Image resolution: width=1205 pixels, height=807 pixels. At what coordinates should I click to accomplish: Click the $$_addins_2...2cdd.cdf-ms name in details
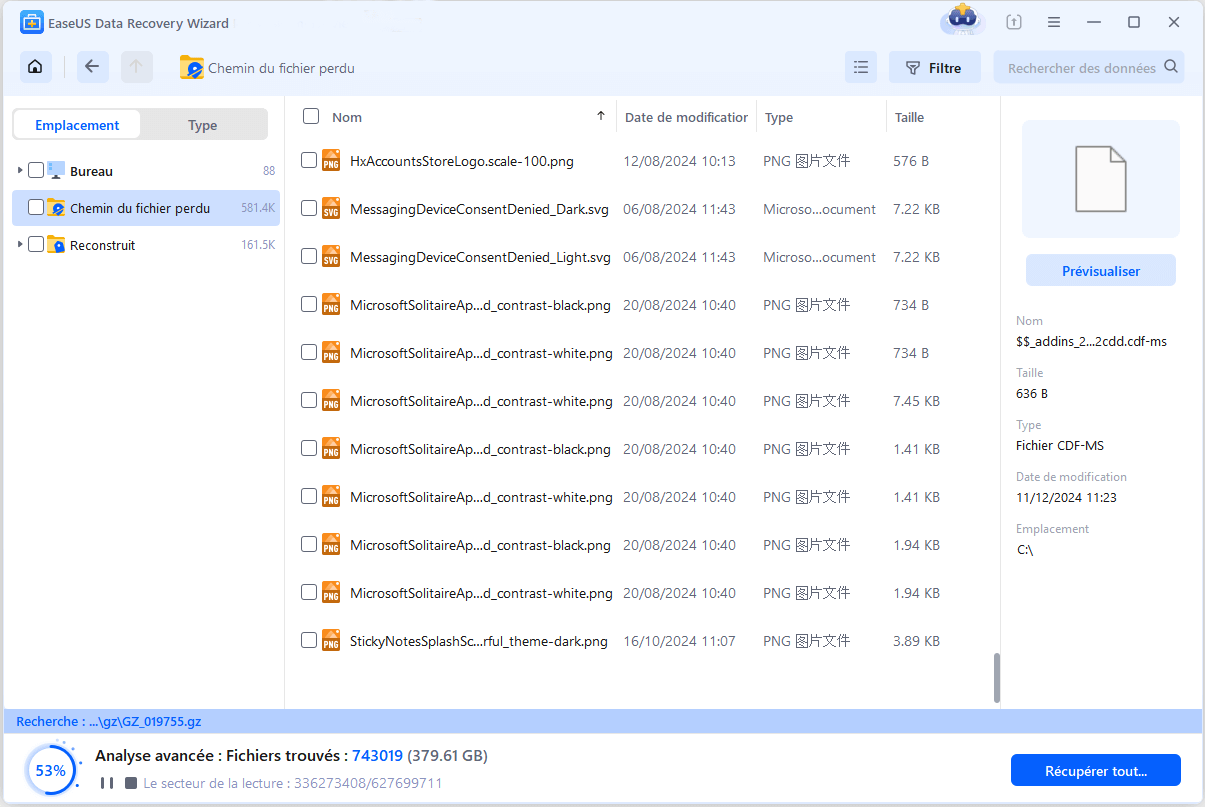pyautogui.click(x=1091, y=341)
